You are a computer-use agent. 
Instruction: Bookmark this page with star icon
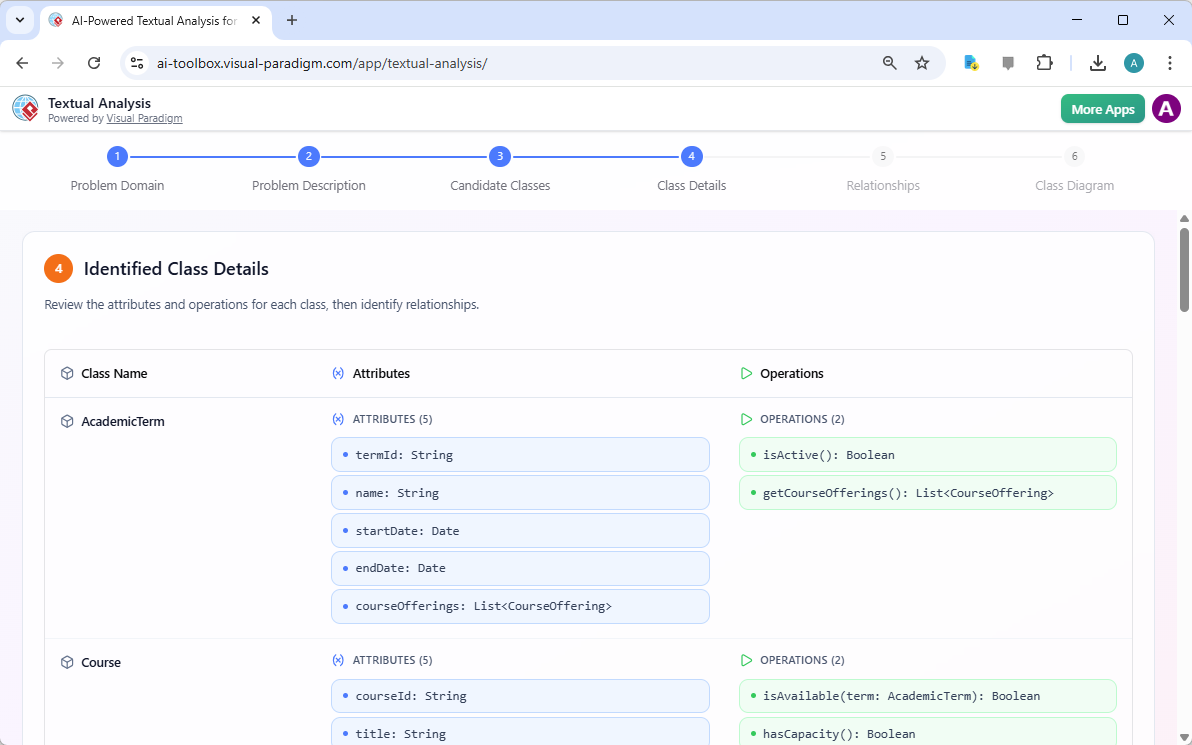click(922, 63)
